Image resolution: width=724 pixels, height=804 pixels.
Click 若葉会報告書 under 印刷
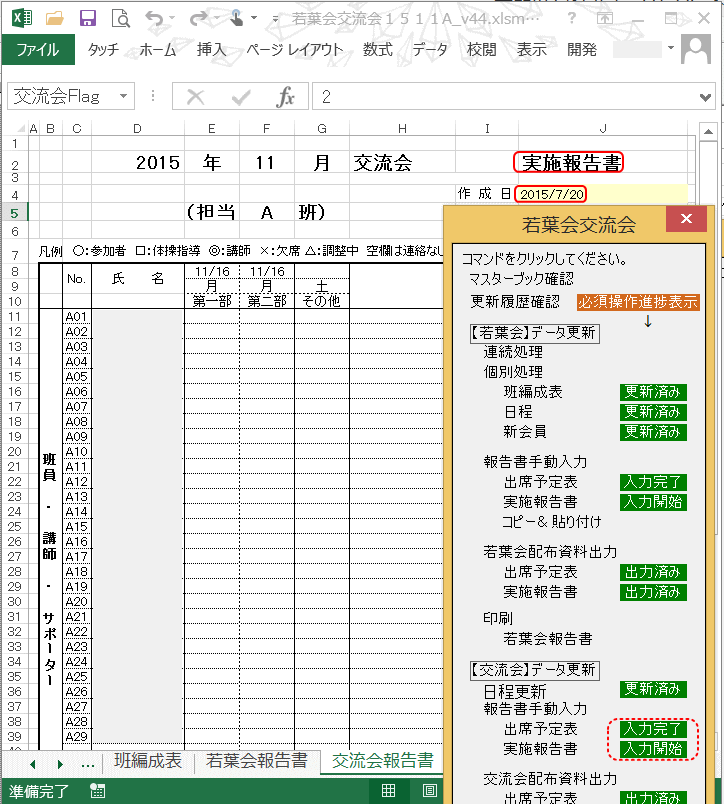click(x=548, y=639)
